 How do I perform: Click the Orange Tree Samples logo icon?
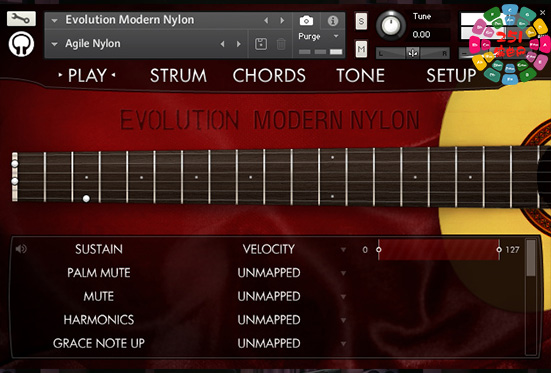pyautogui.click(x=21, y=44)
